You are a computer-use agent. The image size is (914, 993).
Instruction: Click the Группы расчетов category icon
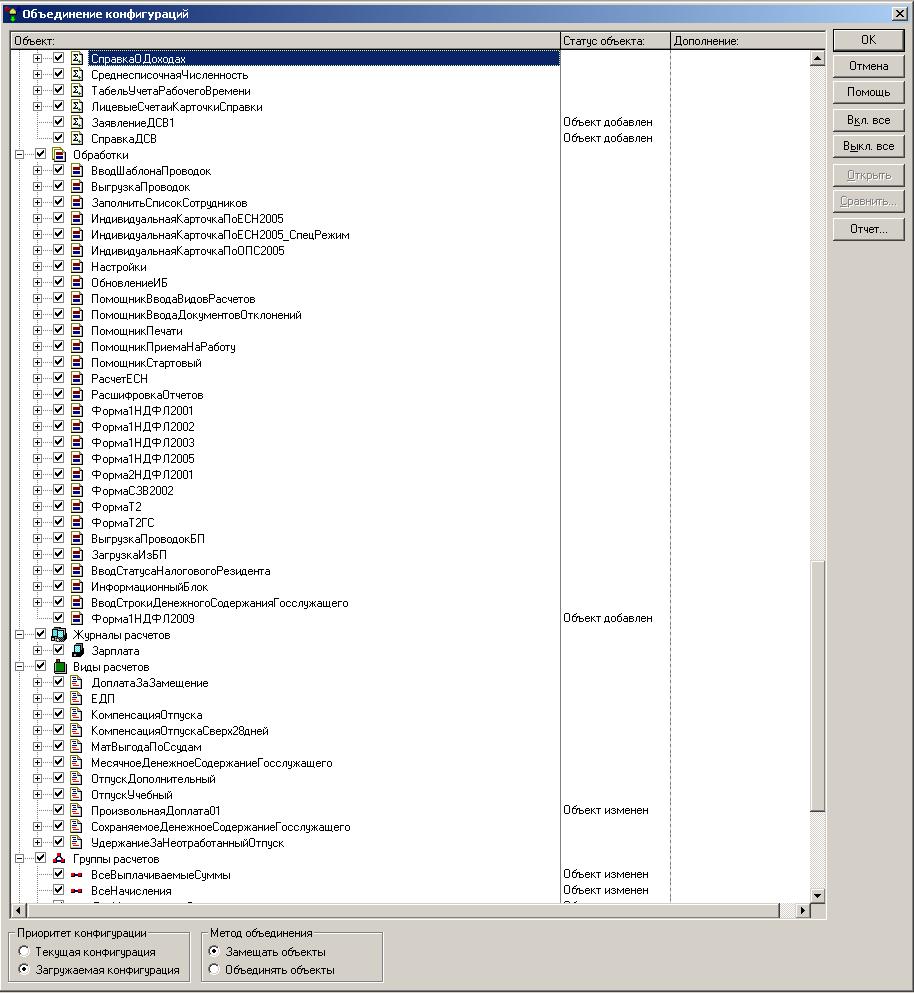pos(58,859)
